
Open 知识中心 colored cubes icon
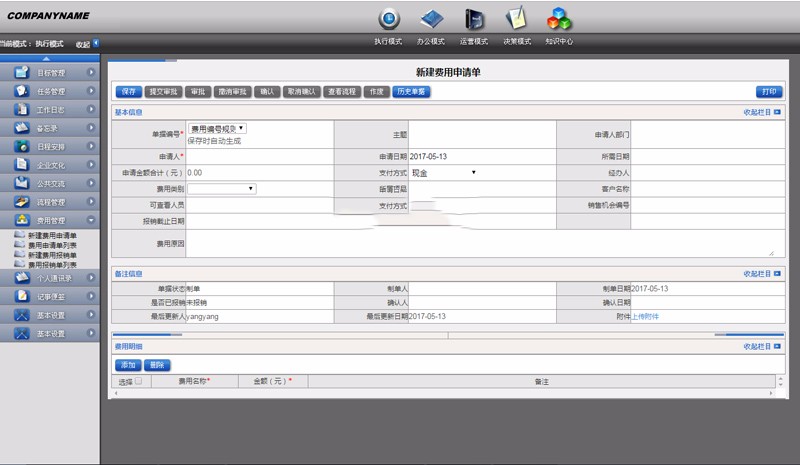pos(559,19)
